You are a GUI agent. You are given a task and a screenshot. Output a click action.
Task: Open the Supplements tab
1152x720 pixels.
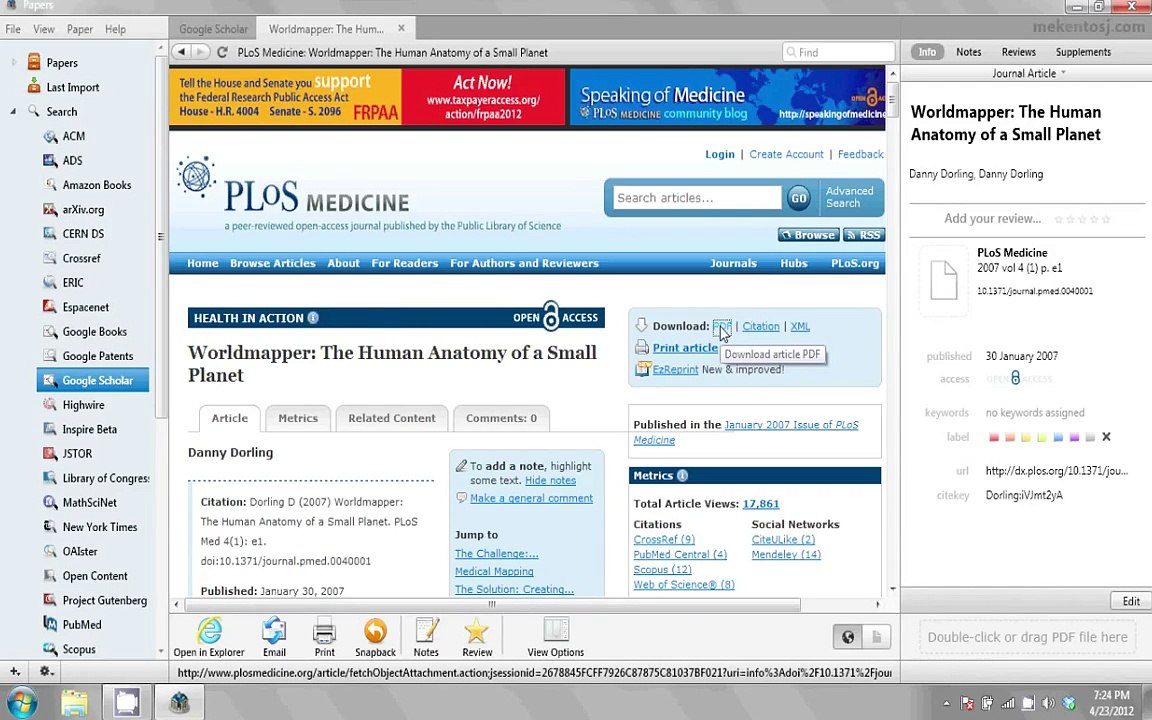pyautogui.click(x=1083, y=52)
